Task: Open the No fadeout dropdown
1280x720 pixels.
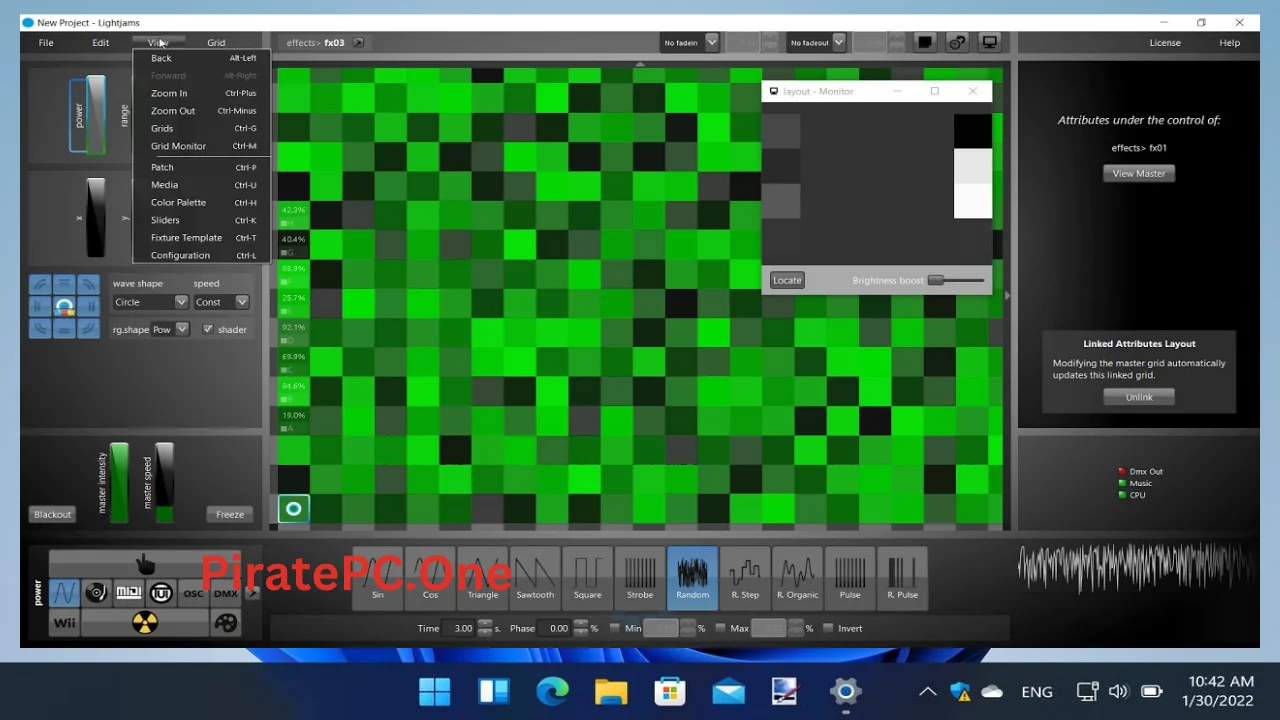Action: [x=817, y=42]
